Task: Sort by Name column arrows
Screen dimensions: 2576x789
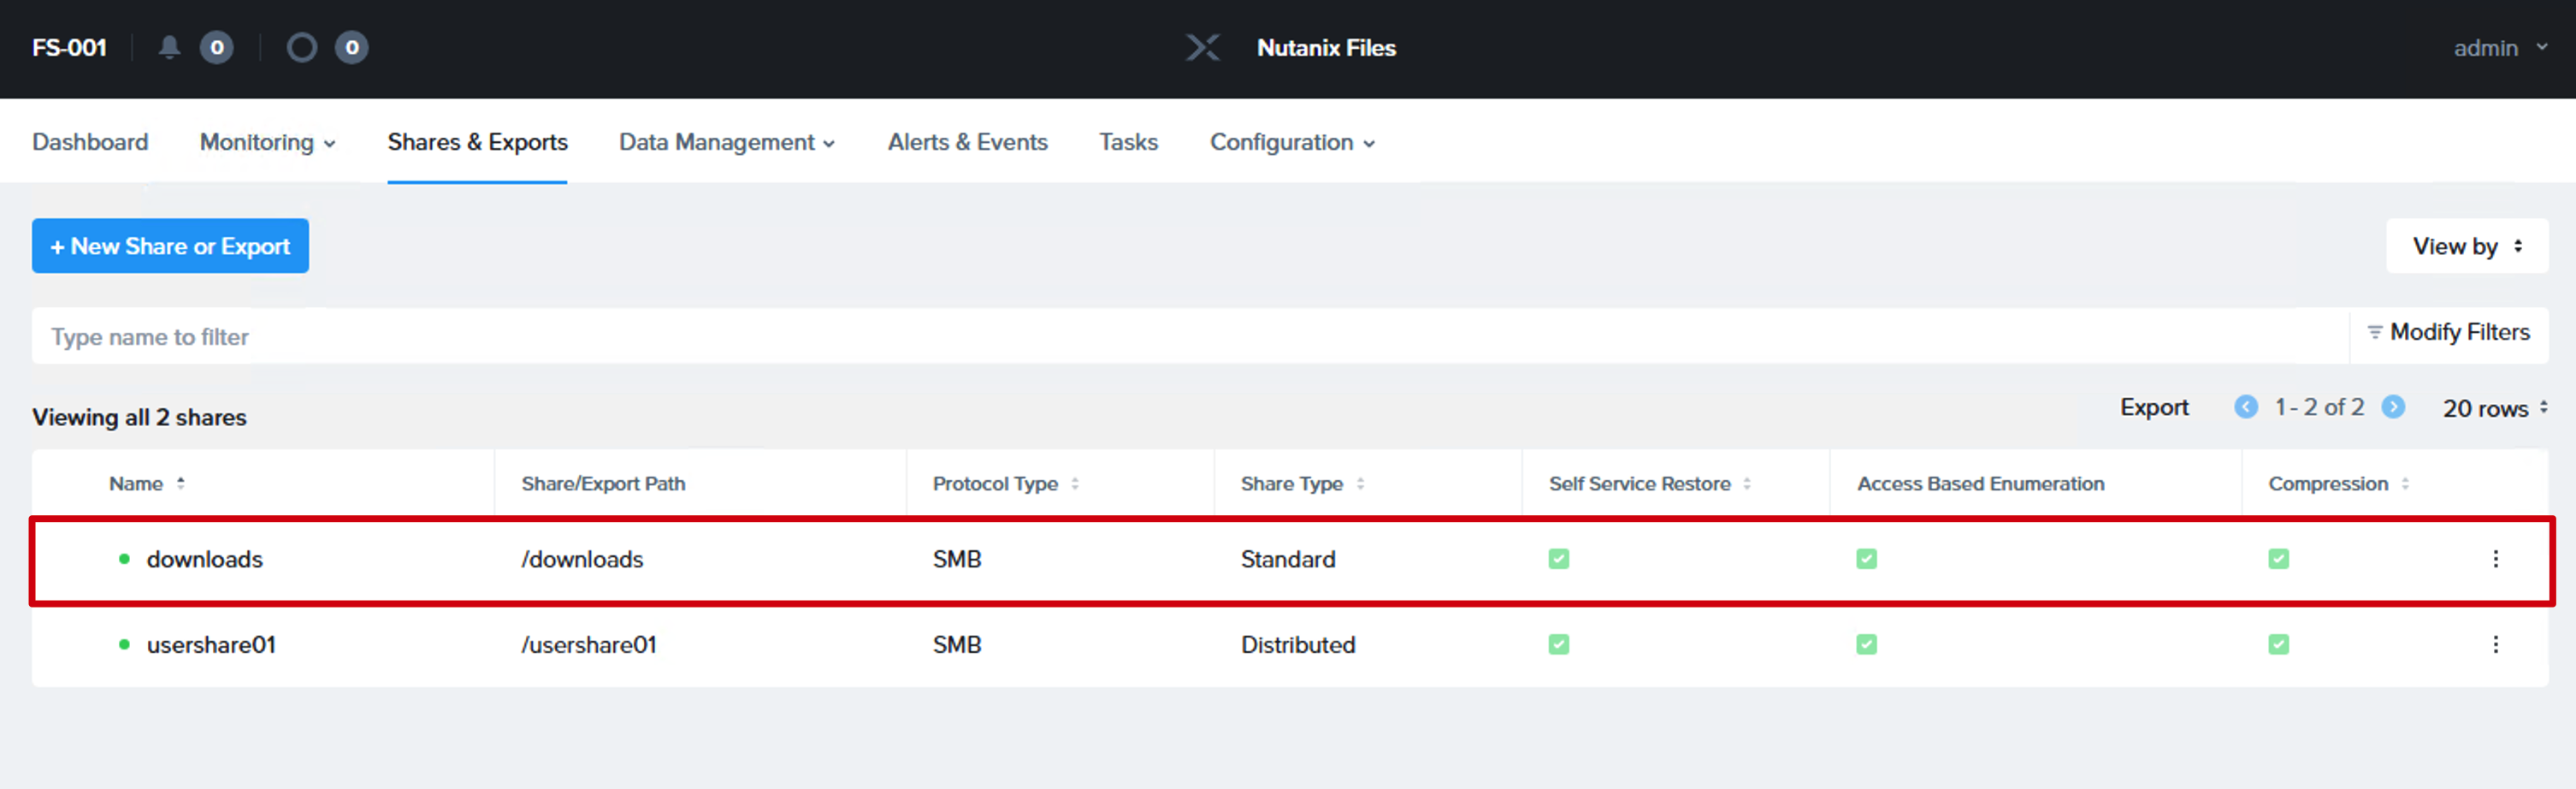Action: [181, 483]
